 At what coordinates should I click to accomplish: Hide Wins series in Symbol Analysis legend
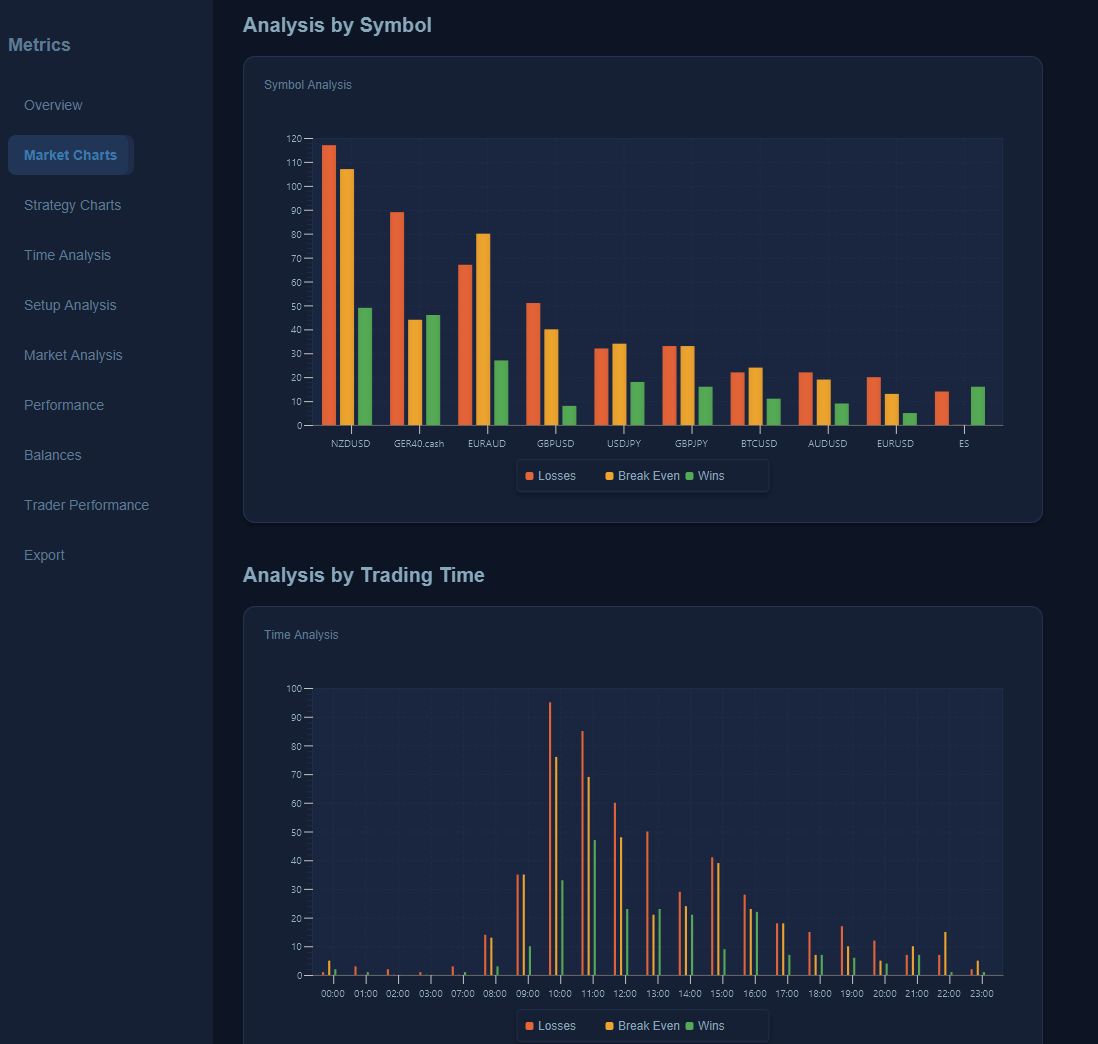tap(705, 476)
